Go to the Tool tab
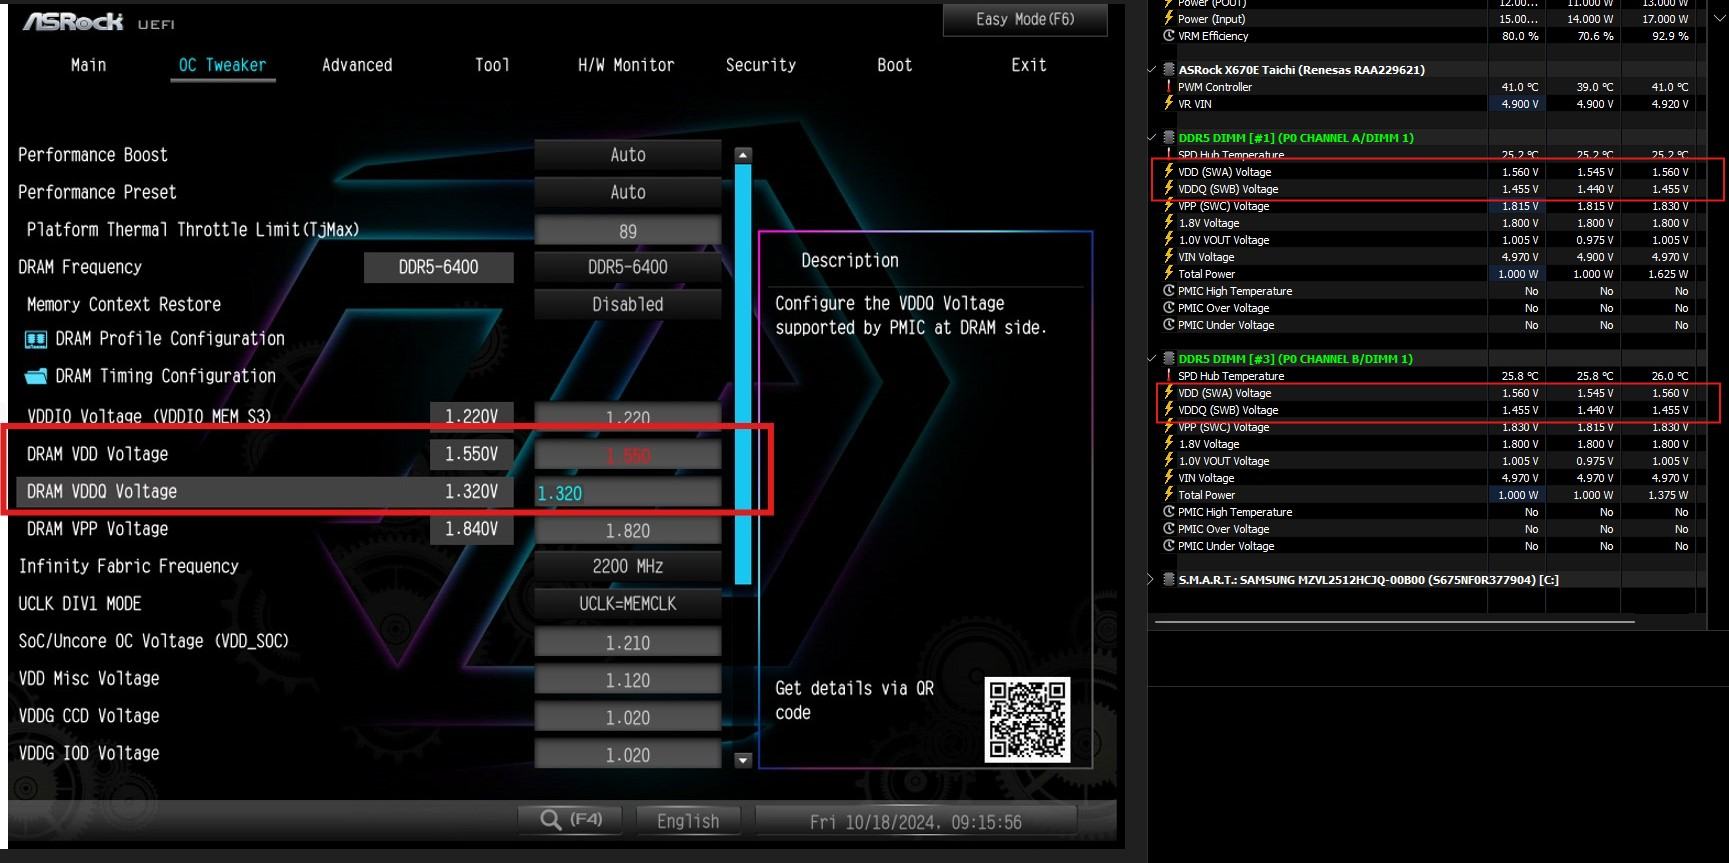 point(492,65)
